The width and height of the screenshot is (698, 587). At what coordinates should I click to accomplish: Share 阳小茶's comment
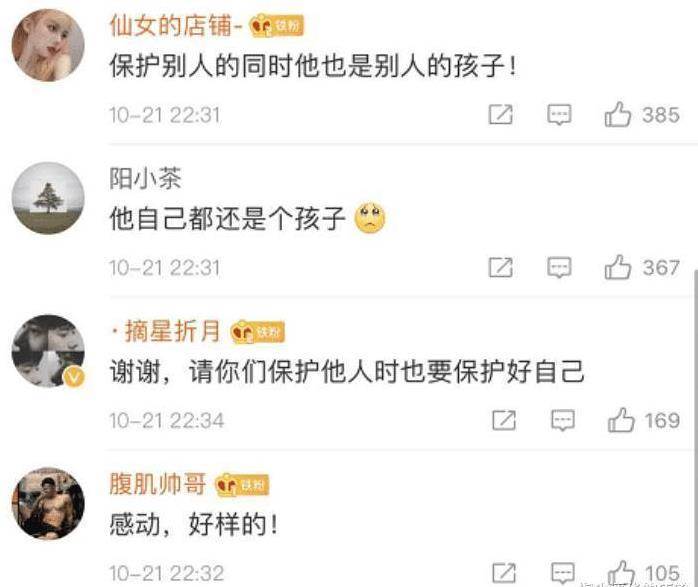pos(501,267)
